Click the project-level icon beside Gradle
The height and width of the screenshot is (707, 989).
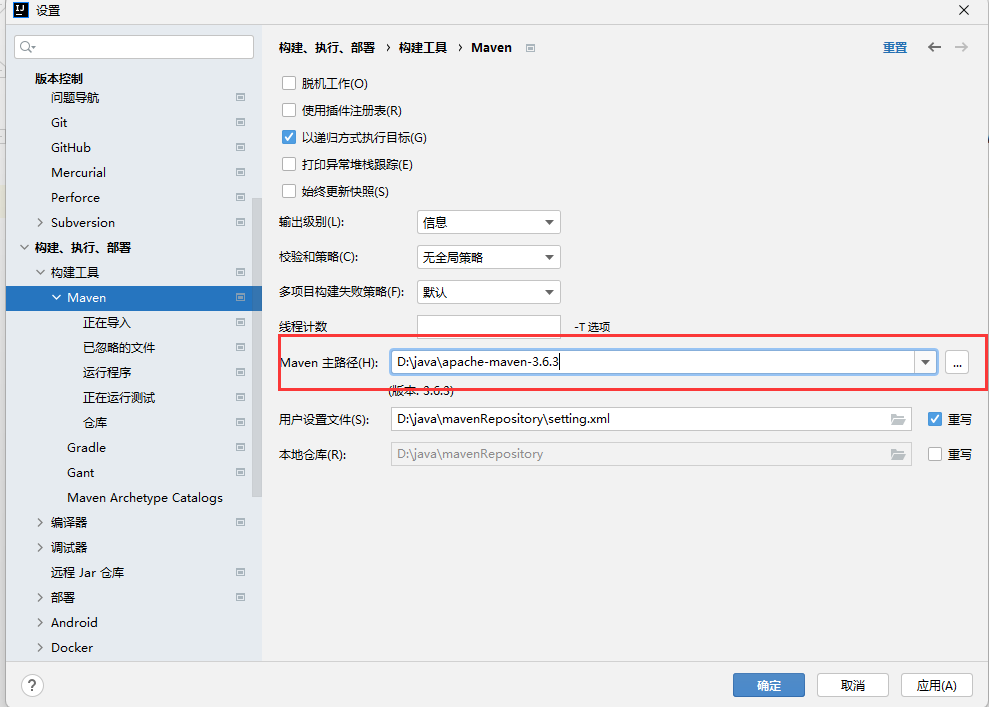pyautogui.click(x=240, y=447)
